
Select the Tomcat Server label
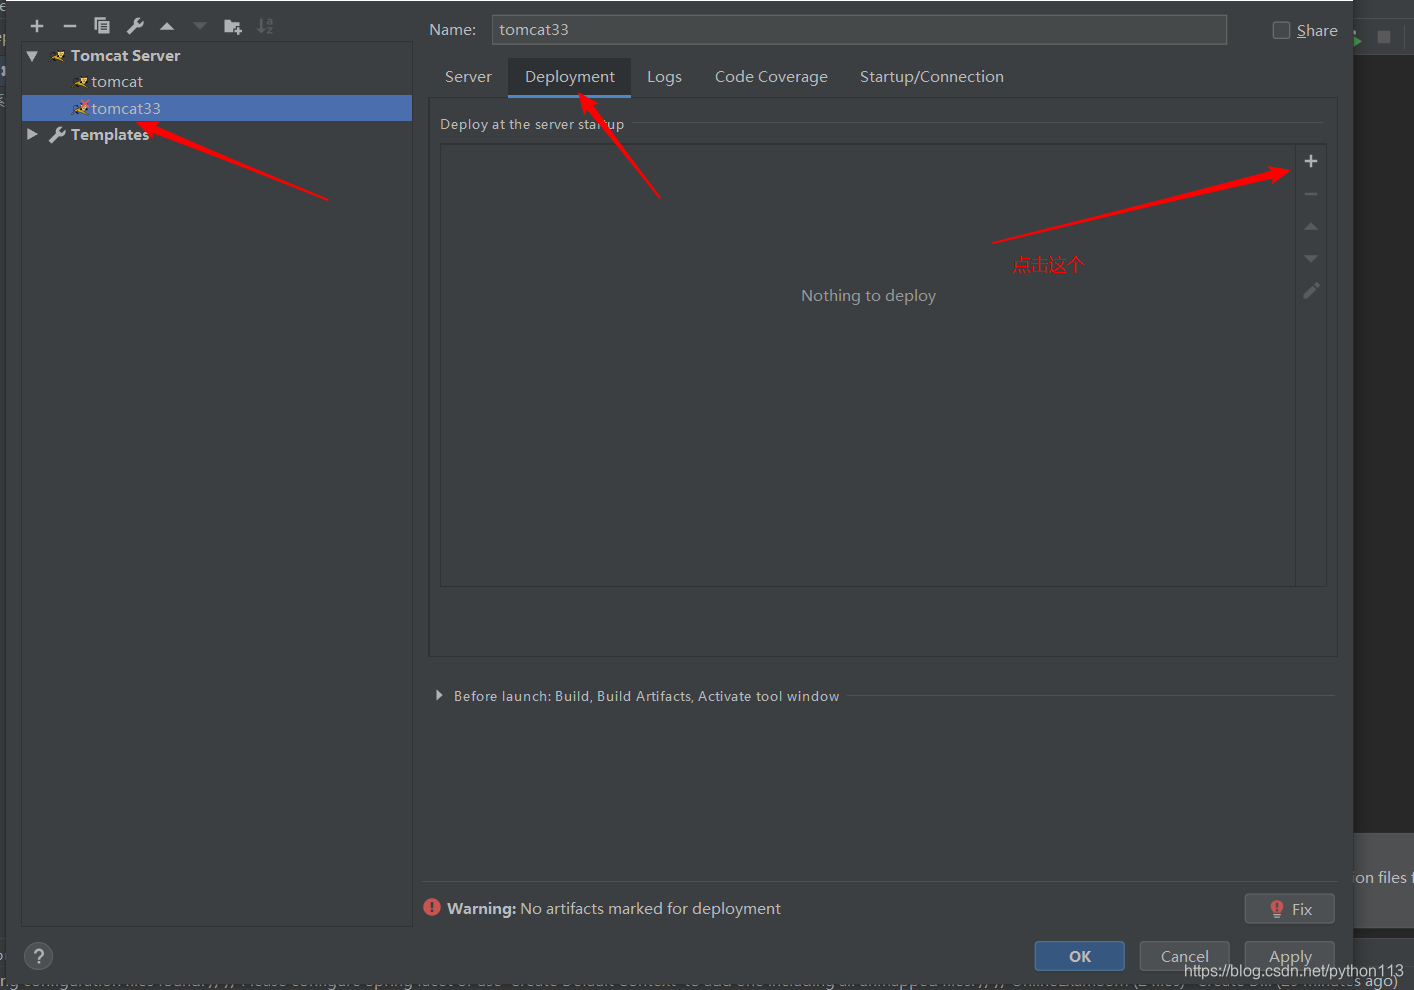pyautogui.click(x=125, y=56)
